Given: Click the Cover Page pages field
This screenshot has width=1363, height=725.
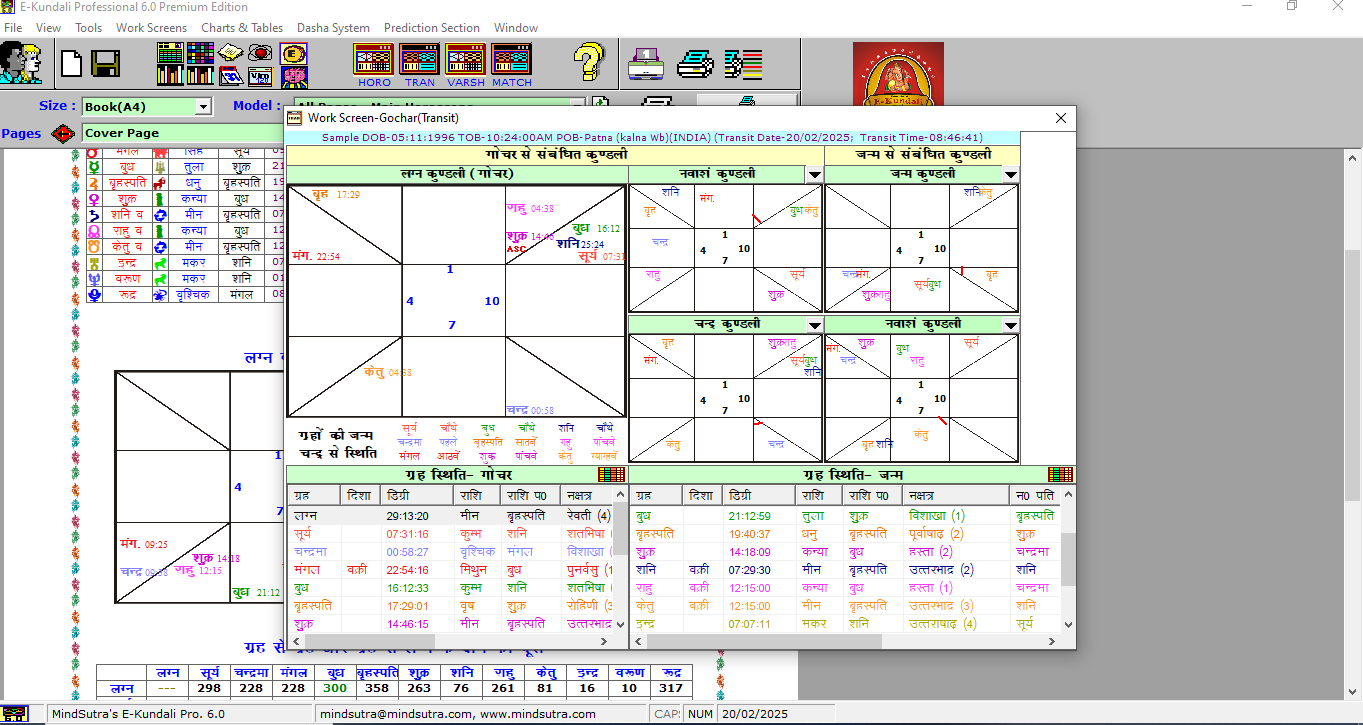Looking at the screenshot, I should (x=180, y=133).
